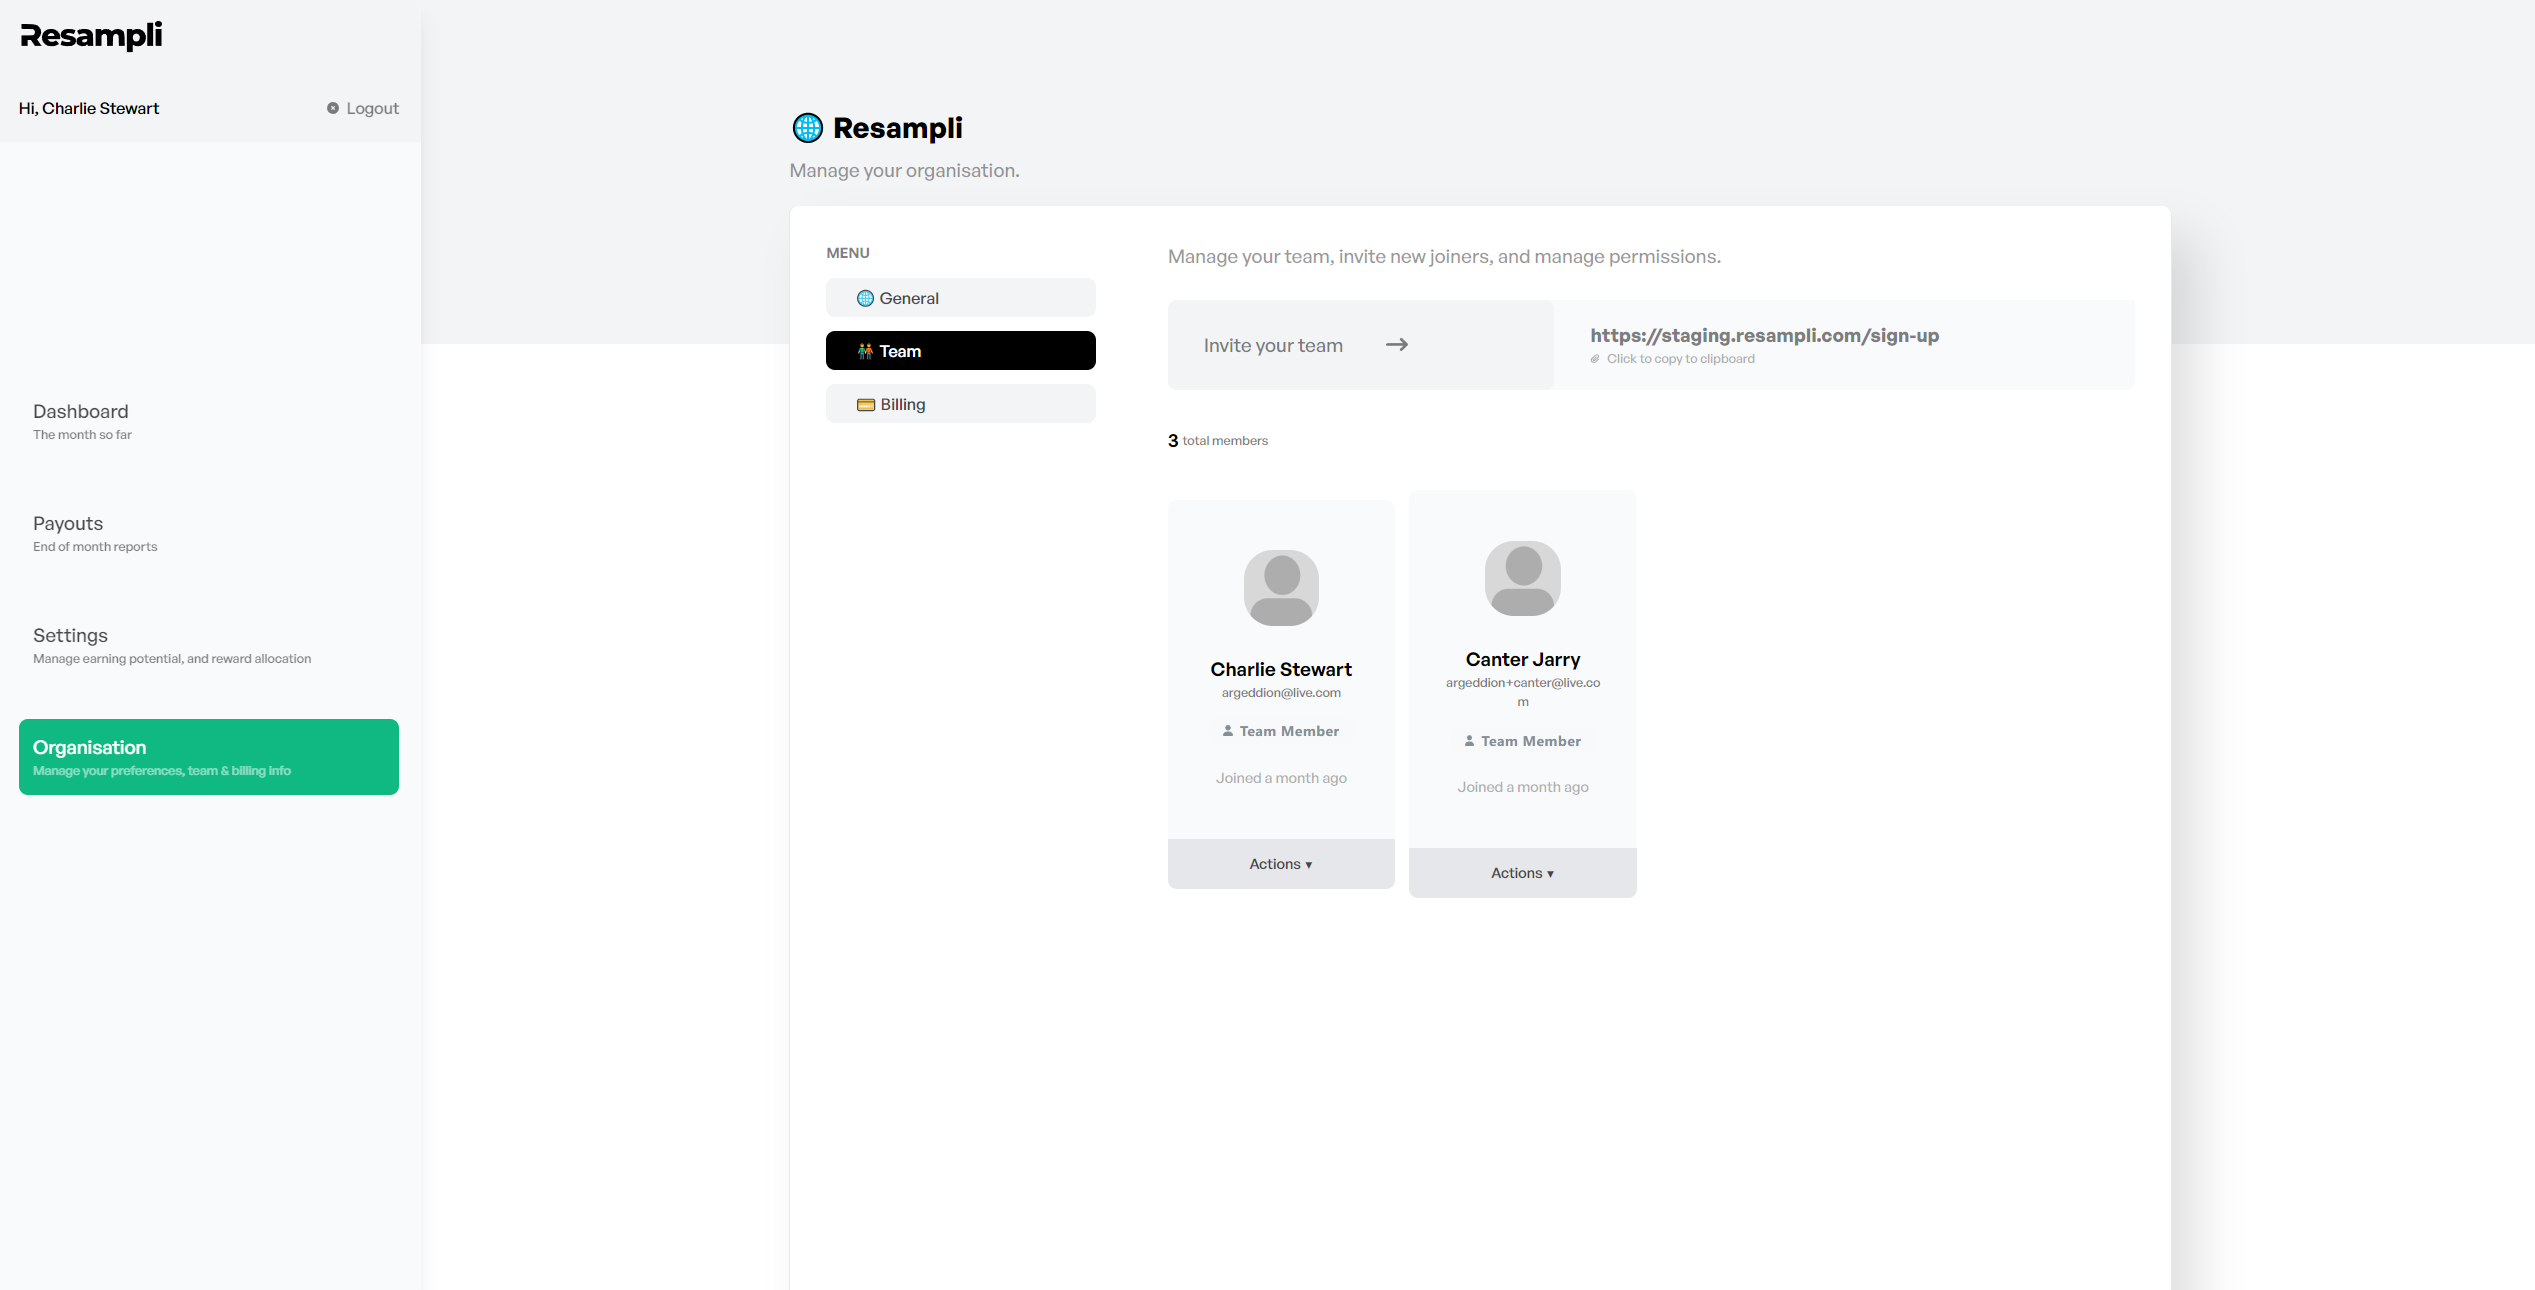Click the globe icon on General
The image size is (2535, 1290).
pyautogui.click(x=866, y=298)
